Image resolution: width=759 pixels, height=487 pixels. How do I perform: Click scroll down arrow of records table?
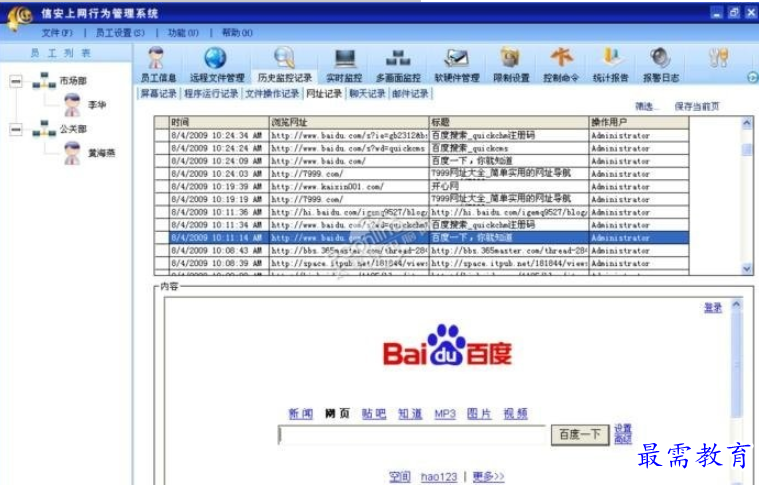(x=747, y=268)
